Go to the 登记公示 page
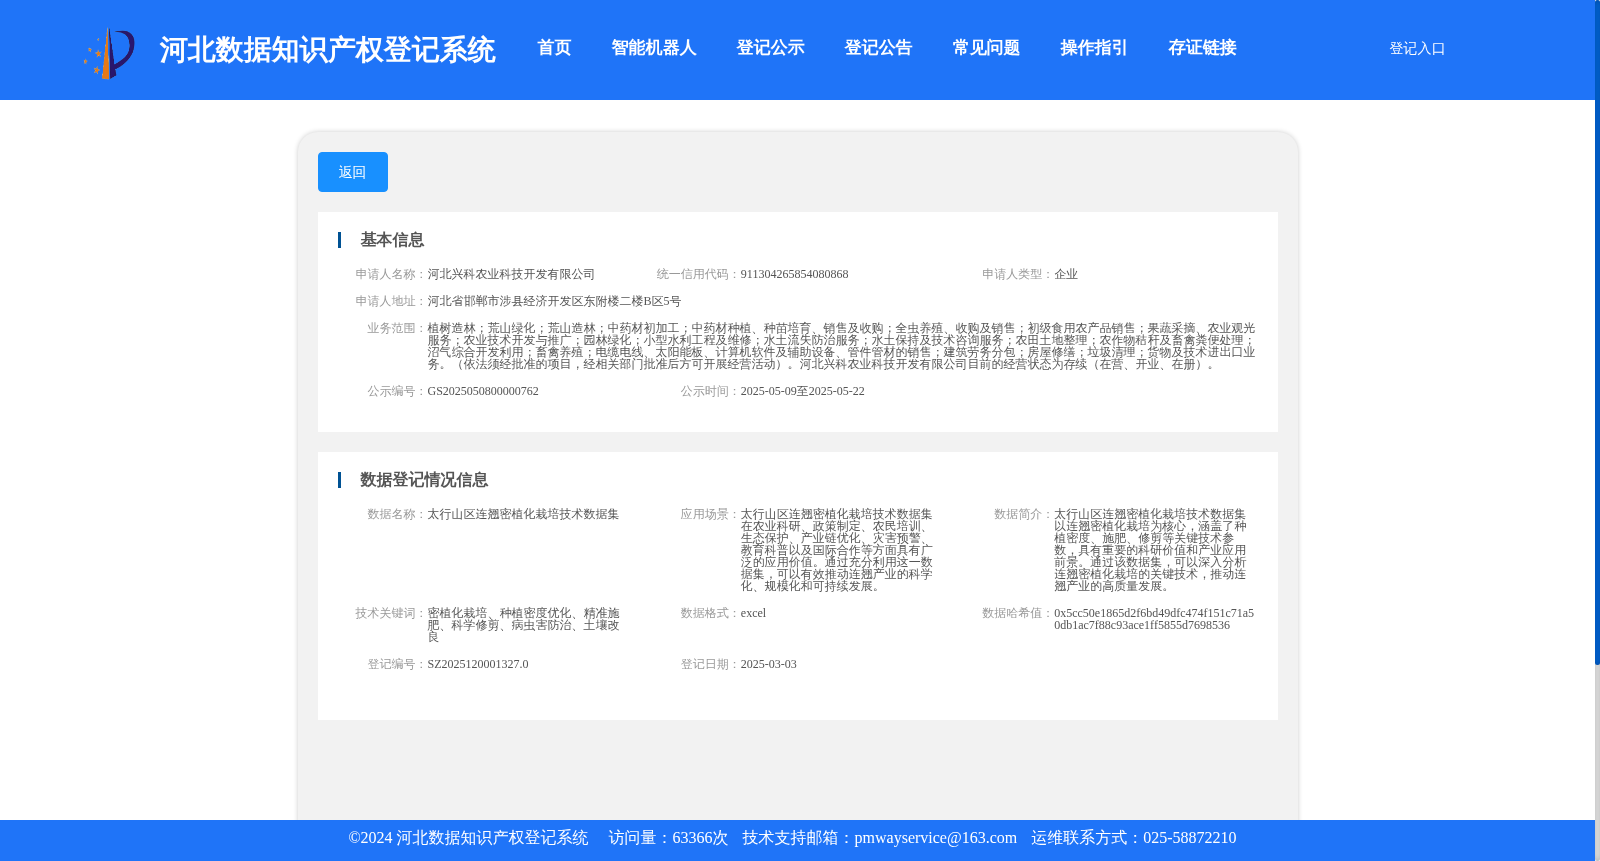The height and width of the screenshot is (861, 1600). point(770,48)
